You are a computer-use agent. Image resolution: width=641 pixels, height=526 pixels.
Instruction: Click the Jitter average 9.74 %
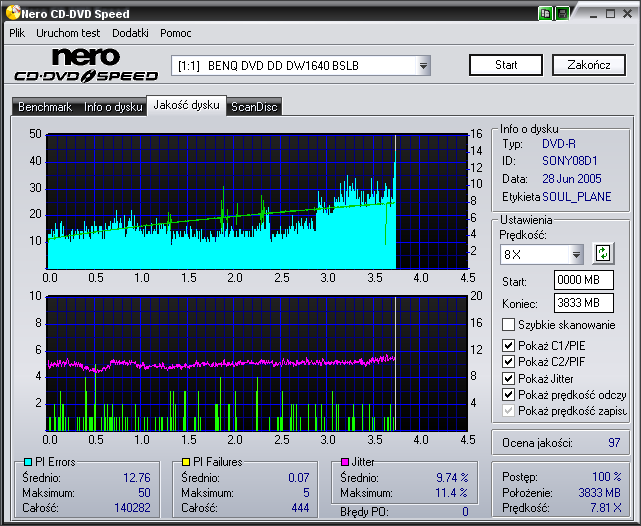(x=452, y=477)
